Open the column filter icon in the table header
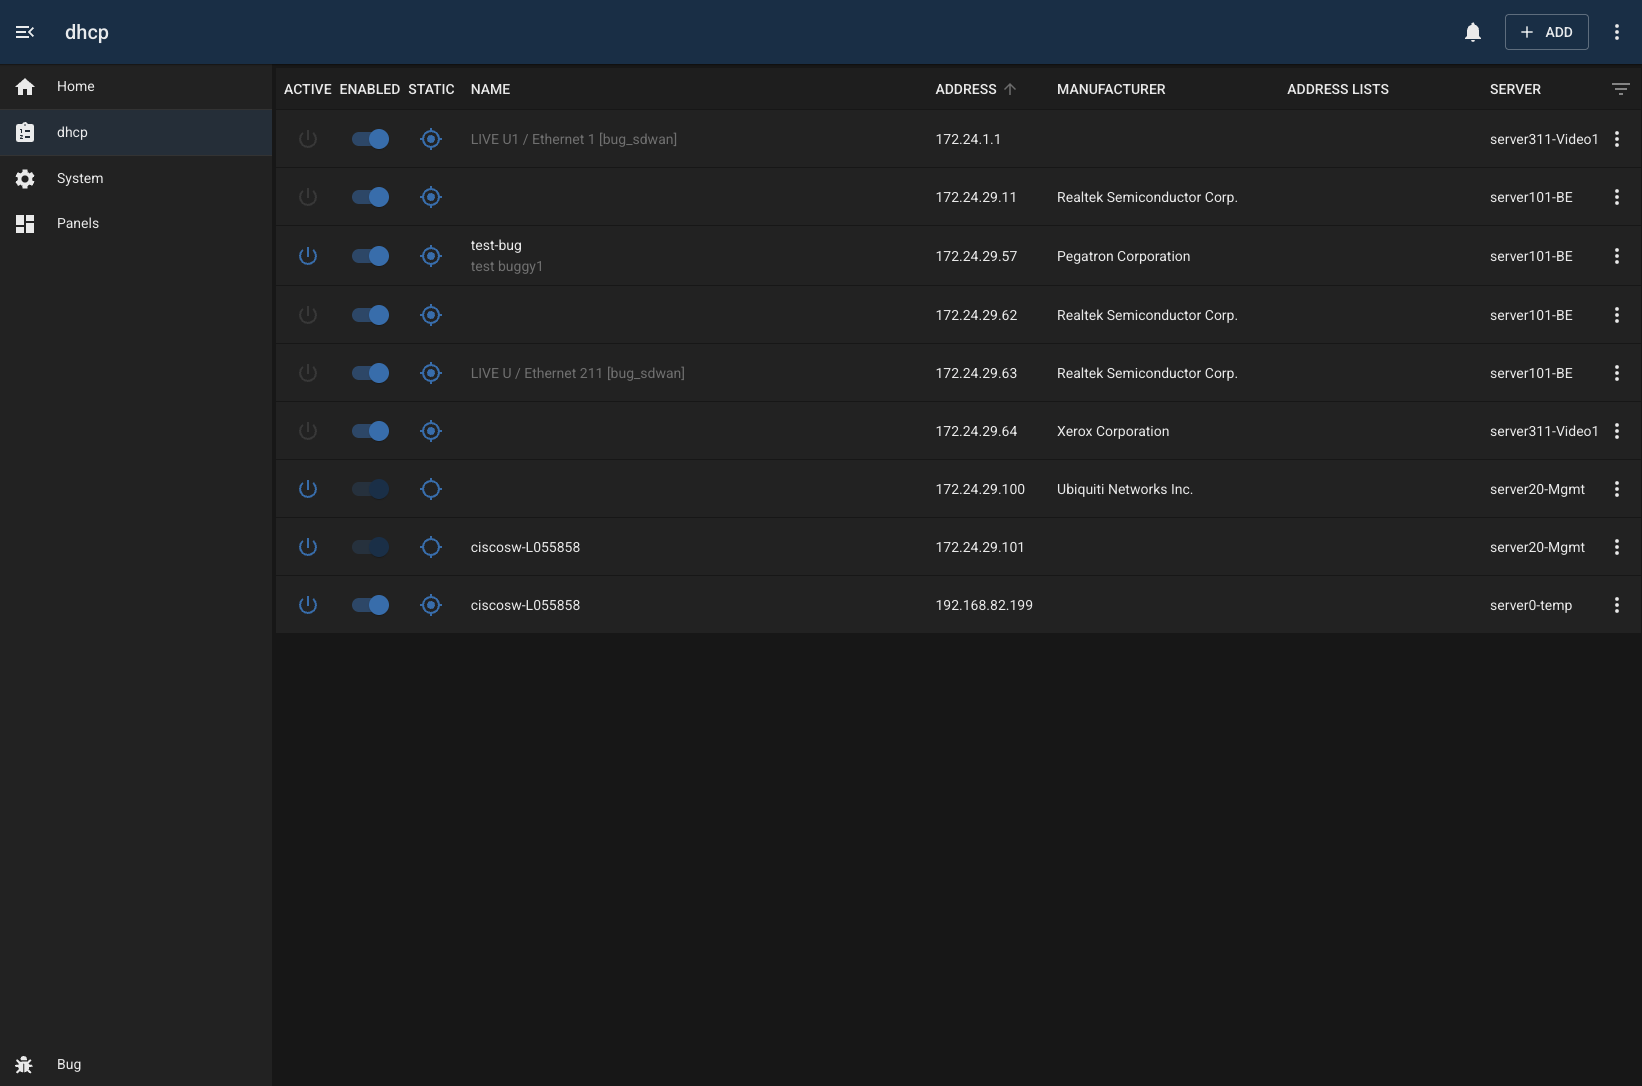 click(1619, 89)
